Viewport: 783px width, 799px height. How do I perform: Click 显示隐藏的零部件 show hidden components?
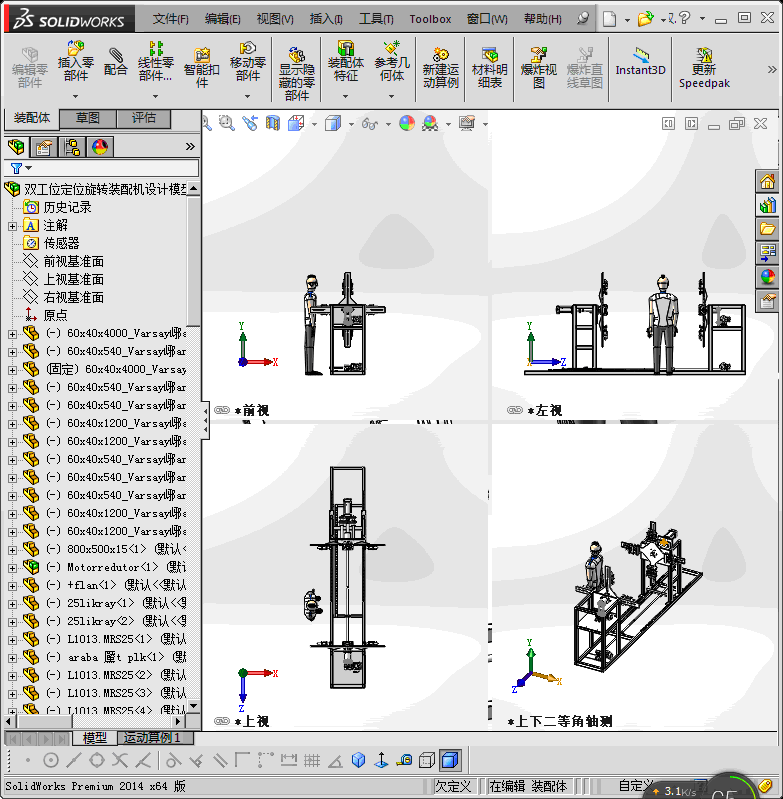tap(297, 74)
